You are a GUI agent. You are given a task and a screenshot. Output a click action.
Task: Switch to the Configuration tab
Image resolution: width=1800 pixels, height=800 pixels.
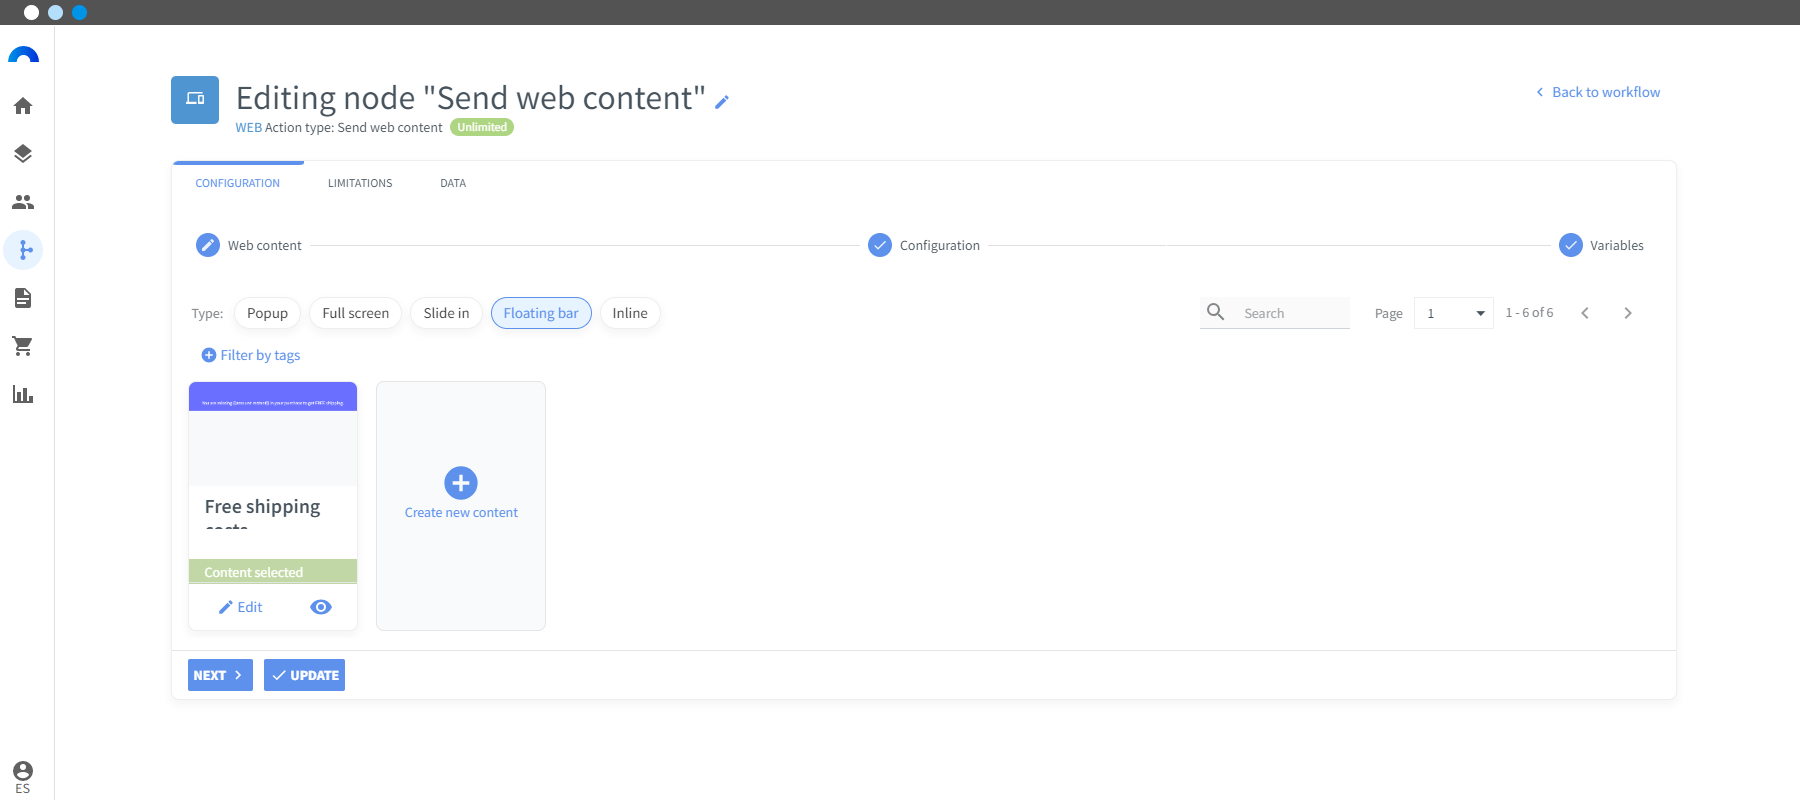click(x=238, y=183)
